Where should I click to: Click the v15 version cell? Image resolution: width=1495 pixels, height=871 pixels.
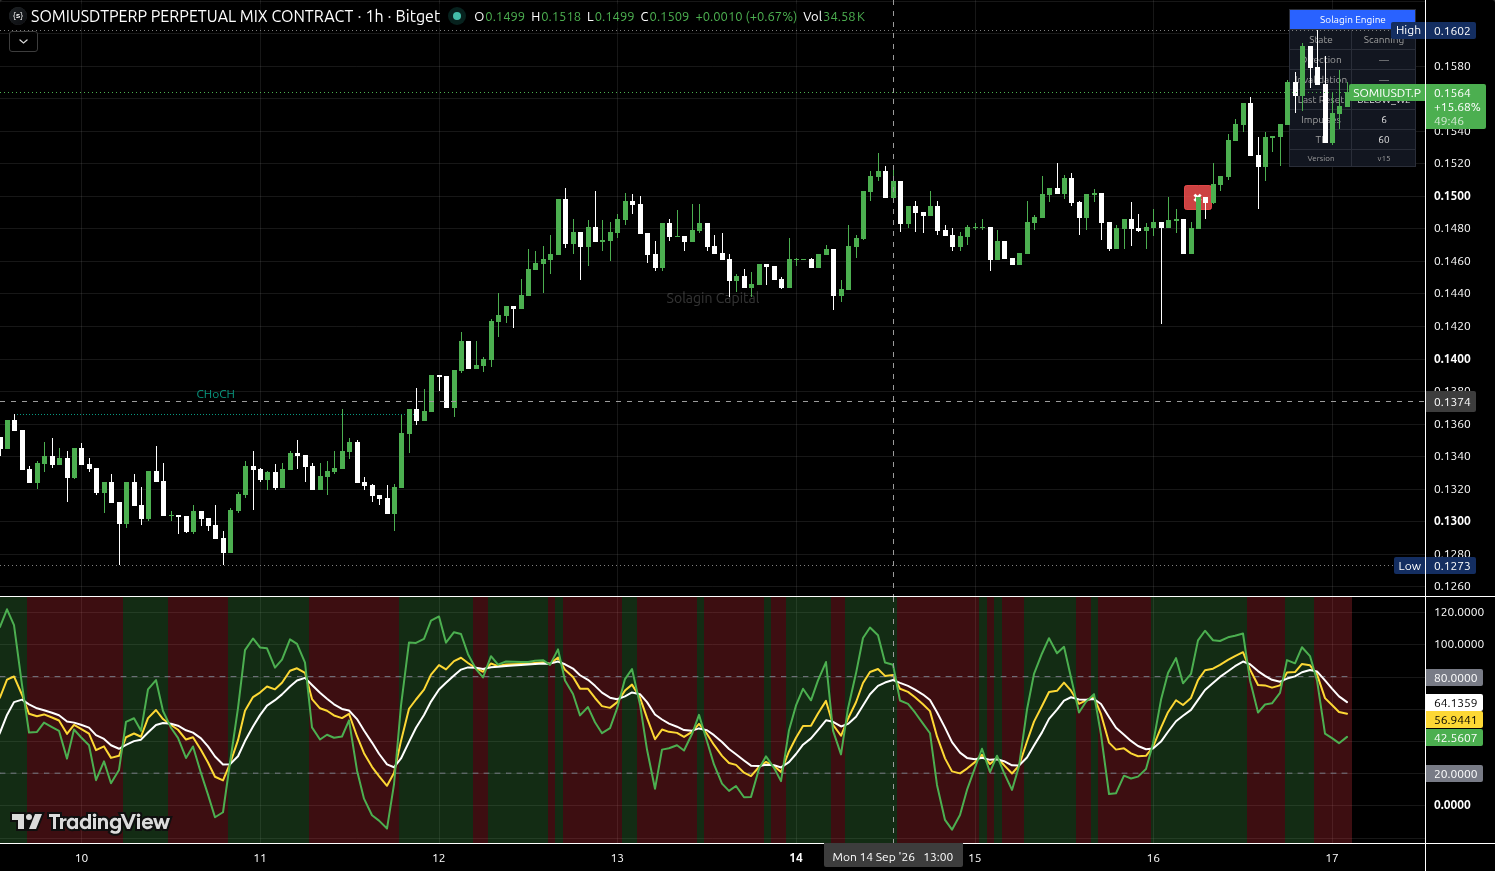click(x=1384, y=159)
